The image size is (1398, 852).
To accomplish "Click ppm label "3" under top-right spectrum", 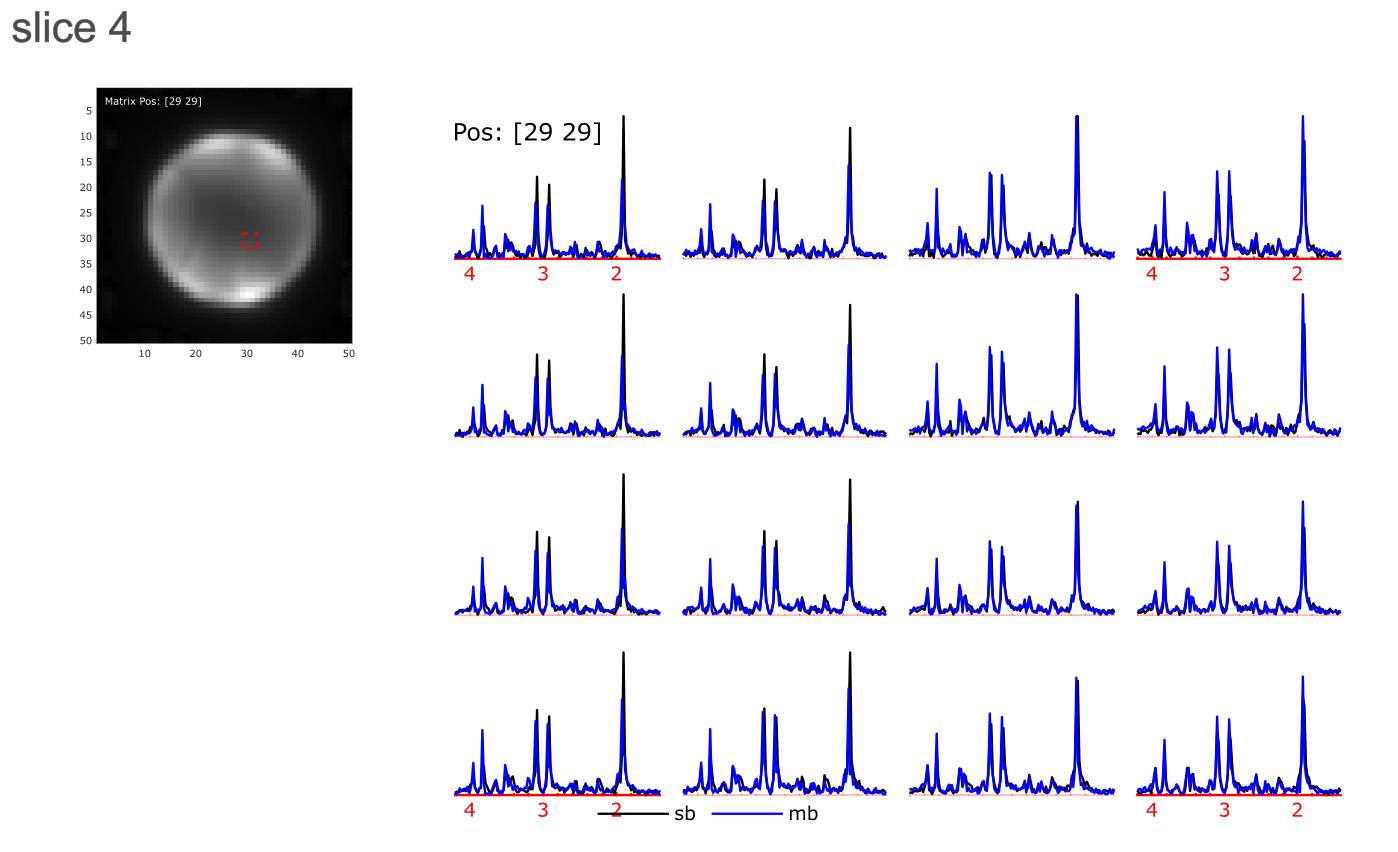I will coord(1224,274).
